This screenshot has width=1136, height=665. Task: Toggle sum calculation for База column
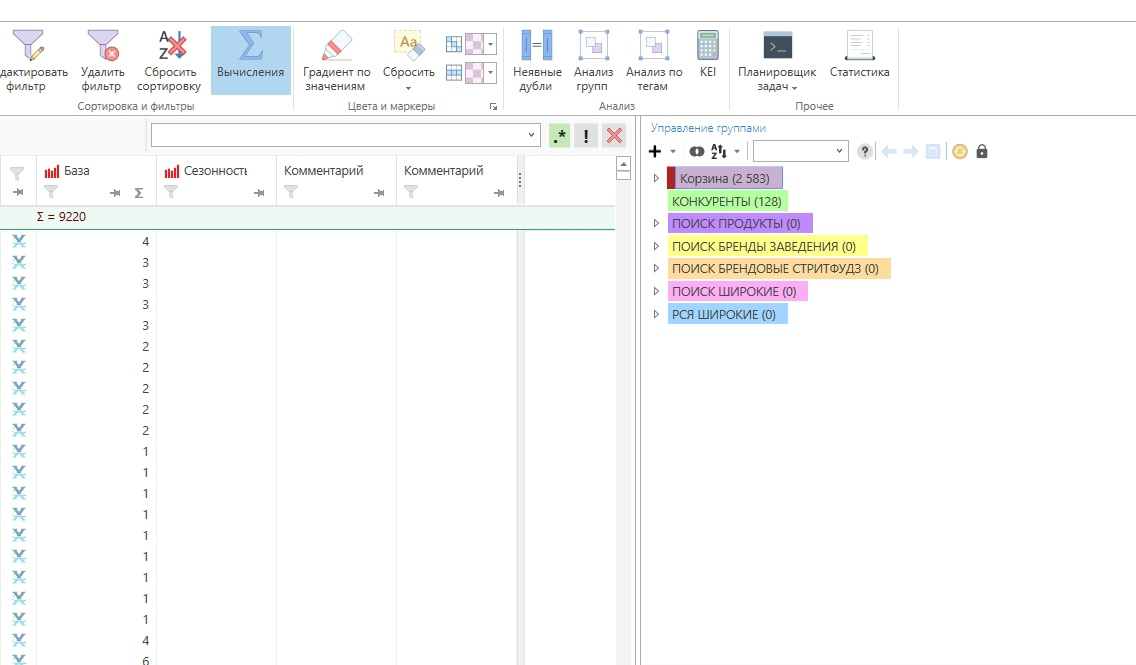point(138,193)
